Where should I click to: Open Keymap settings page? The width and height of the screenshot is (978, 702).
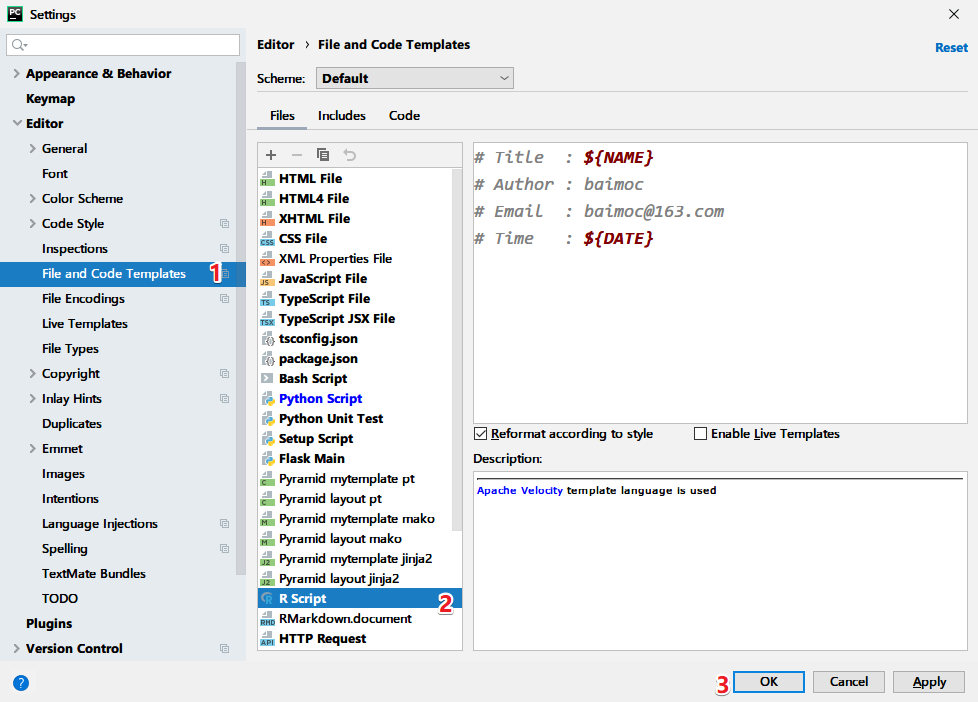click(x=51, y=99)
